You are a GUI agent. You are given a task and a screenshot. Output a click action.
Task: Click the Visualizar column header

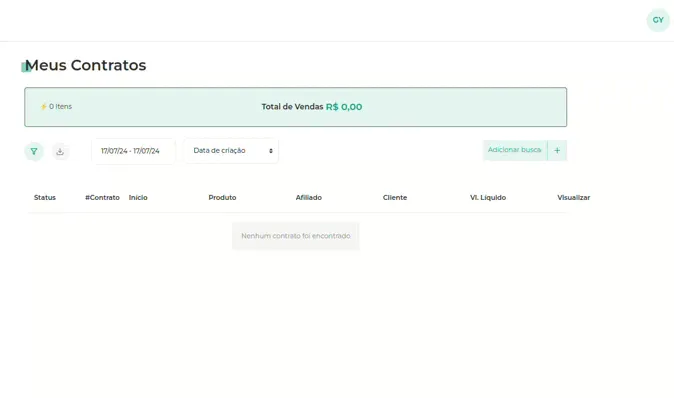click(x=573, y=198)
